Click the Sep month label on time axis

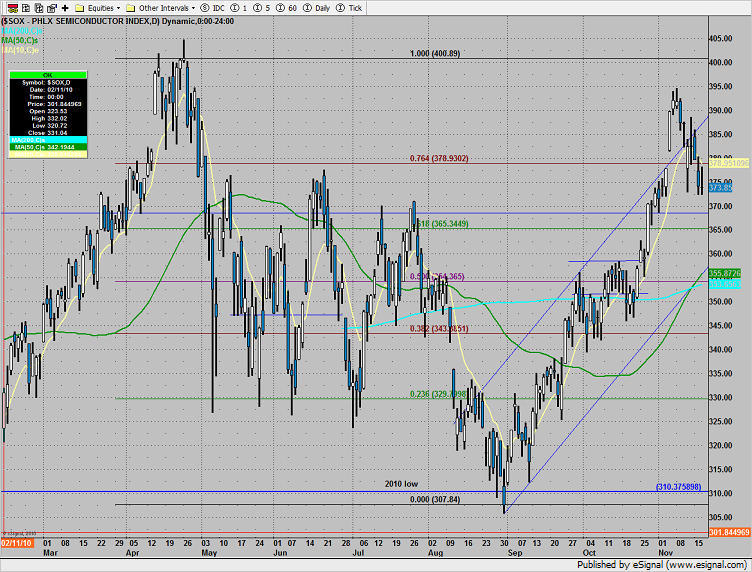(515, 553)
